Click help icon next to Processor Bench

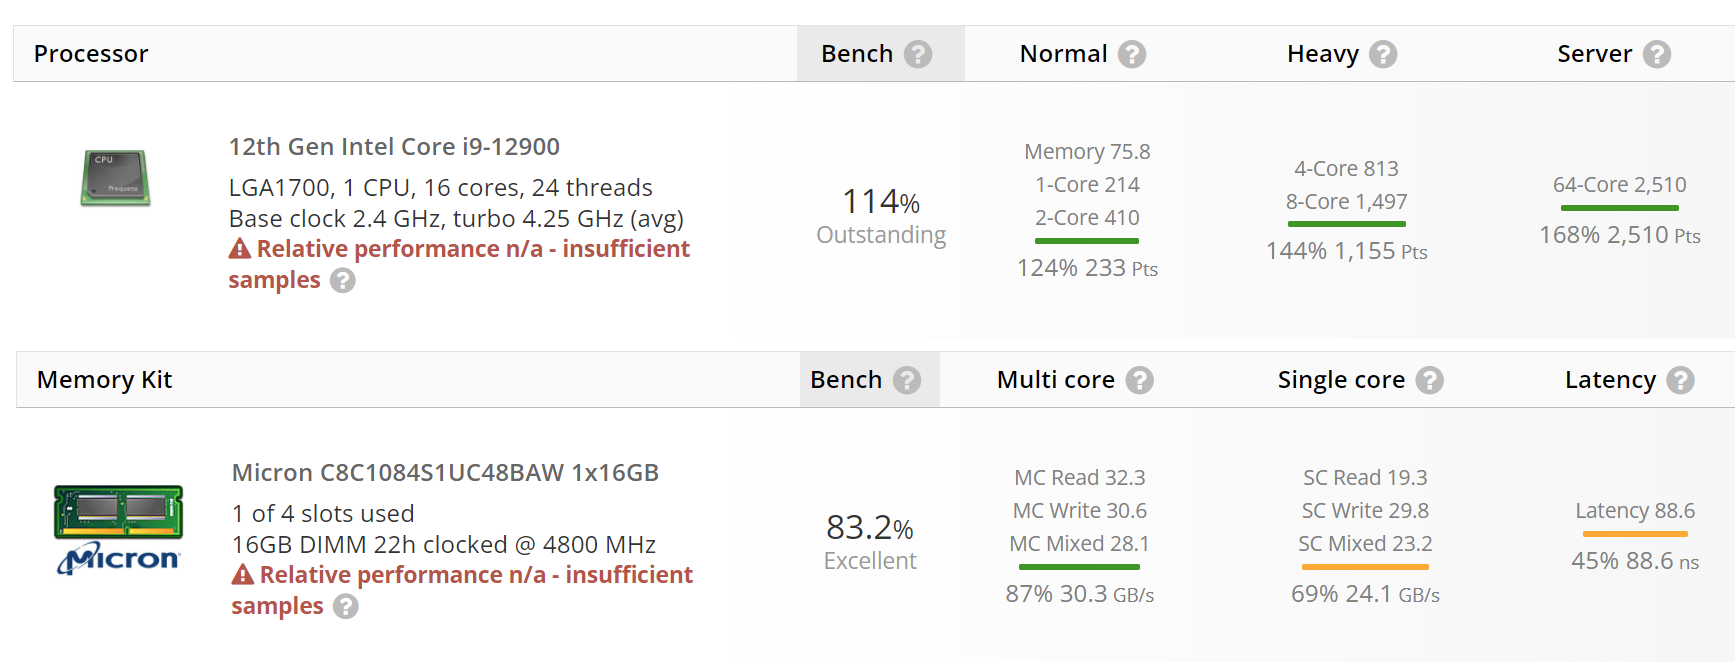pos(917,54)
